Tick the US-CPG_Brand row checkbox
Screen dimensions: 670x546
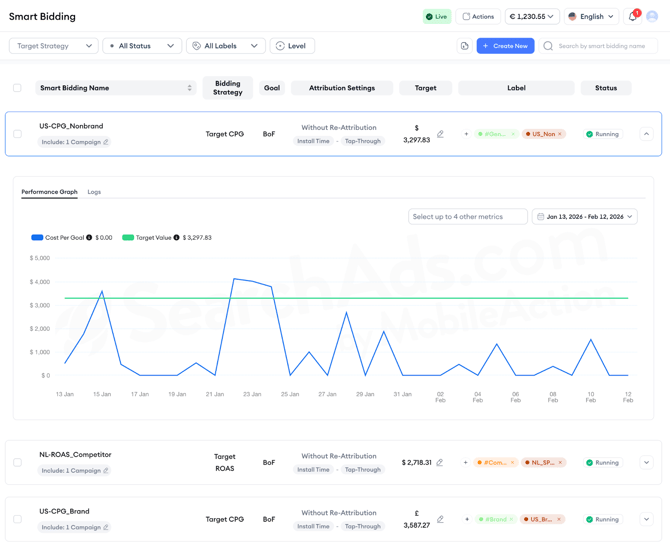coord(17,520)
